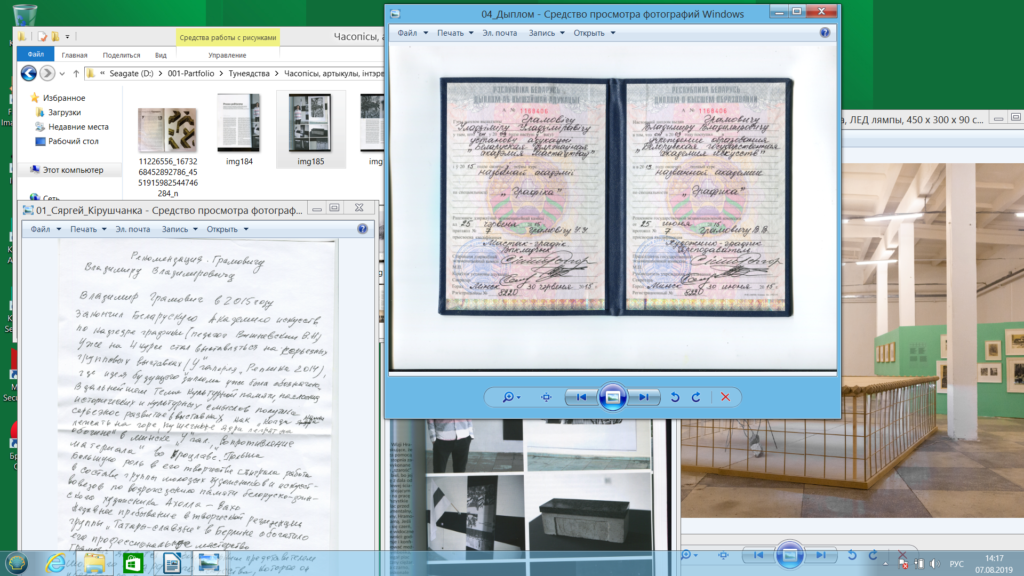
Task: Navigate to Seagate (D:) in the breadcrumb
Action: 131,74
